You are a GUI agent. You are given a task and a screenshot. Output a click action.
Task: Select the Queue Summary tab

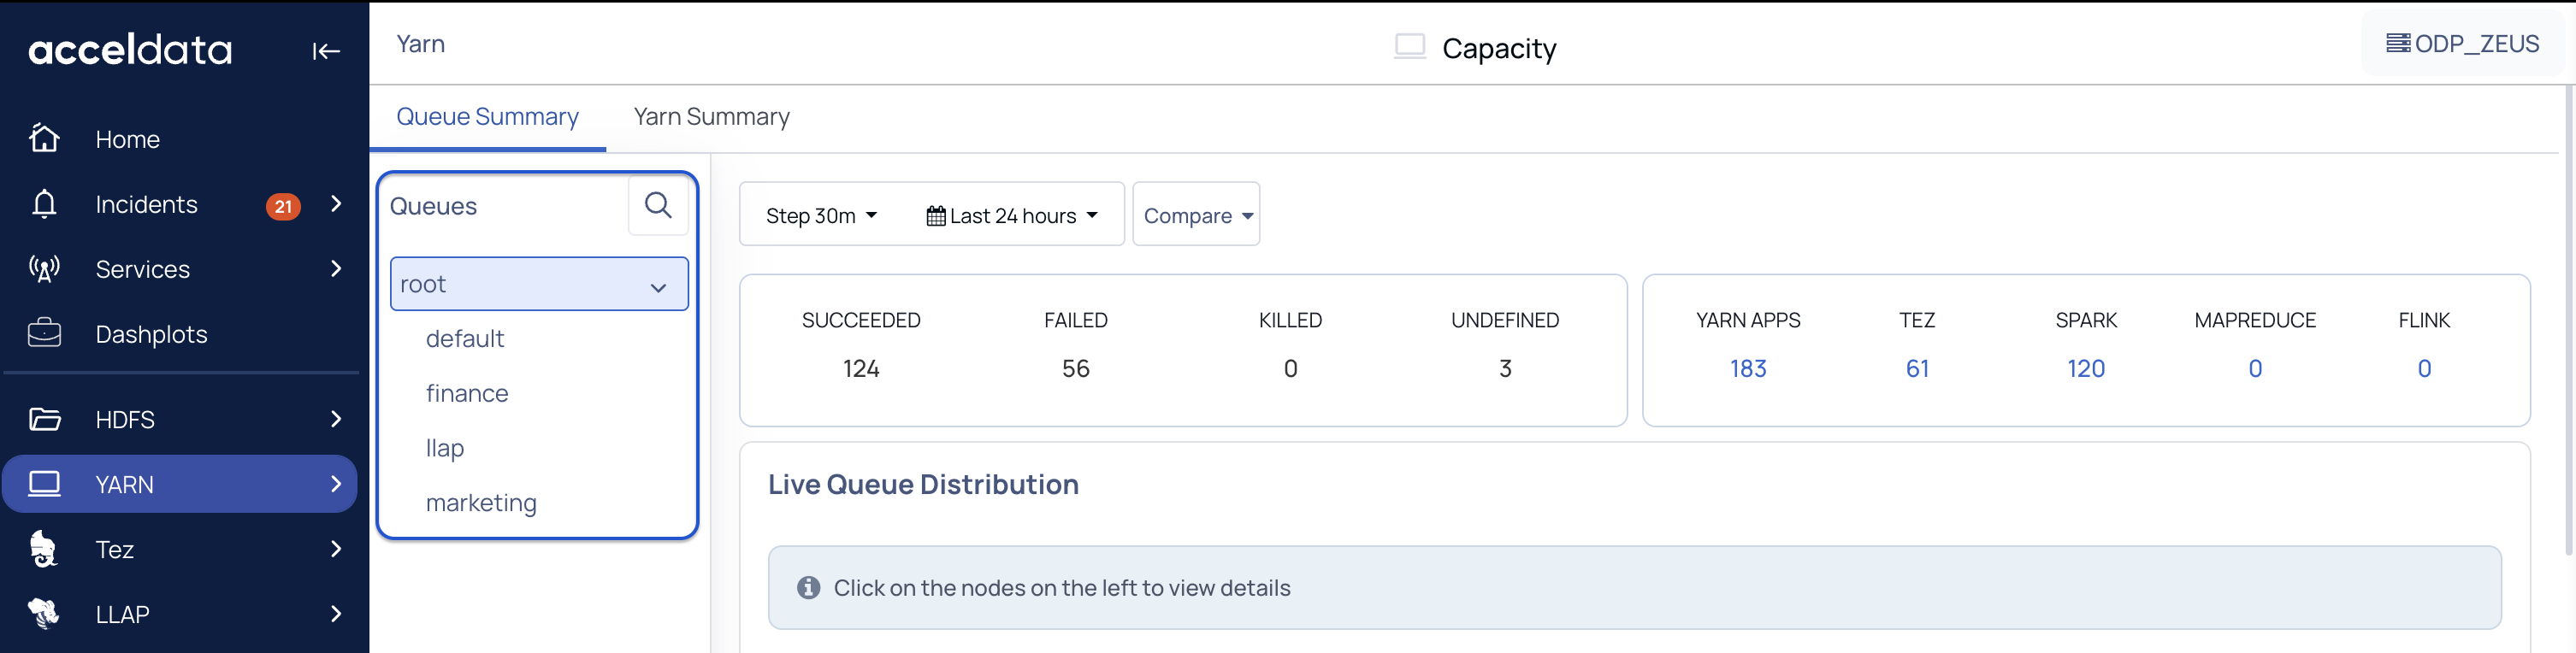coord(487,117)
